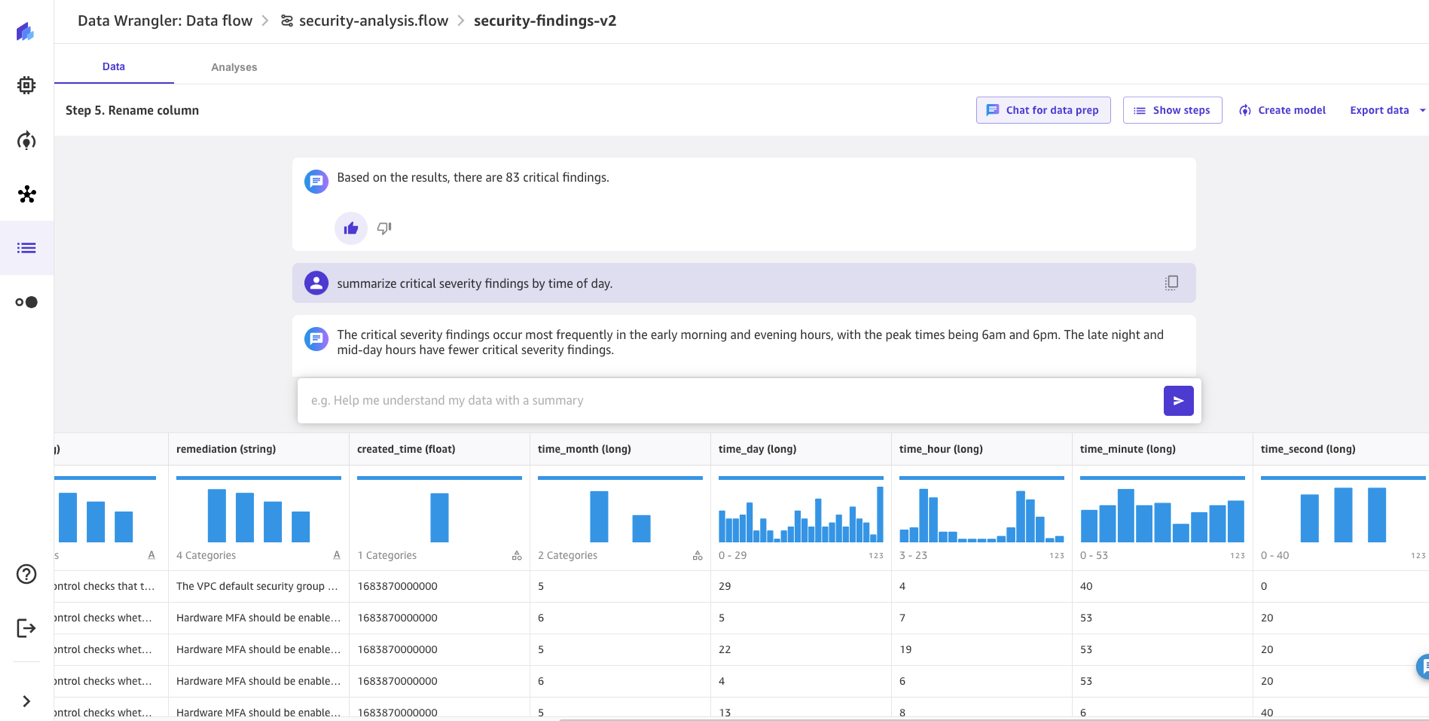Switch to the Data tab
Viewport: 1429px width, 721px height.
pyautogui.click(x=114, y=66)
